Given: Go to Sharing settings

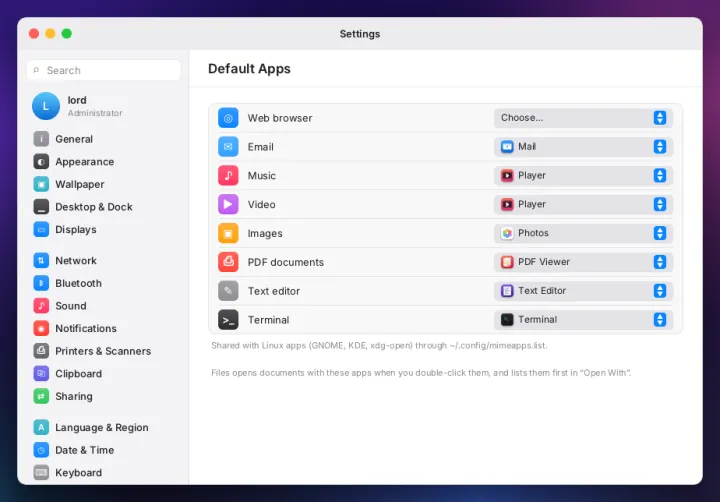Looking at the screenshot, I should click(105, 396).
